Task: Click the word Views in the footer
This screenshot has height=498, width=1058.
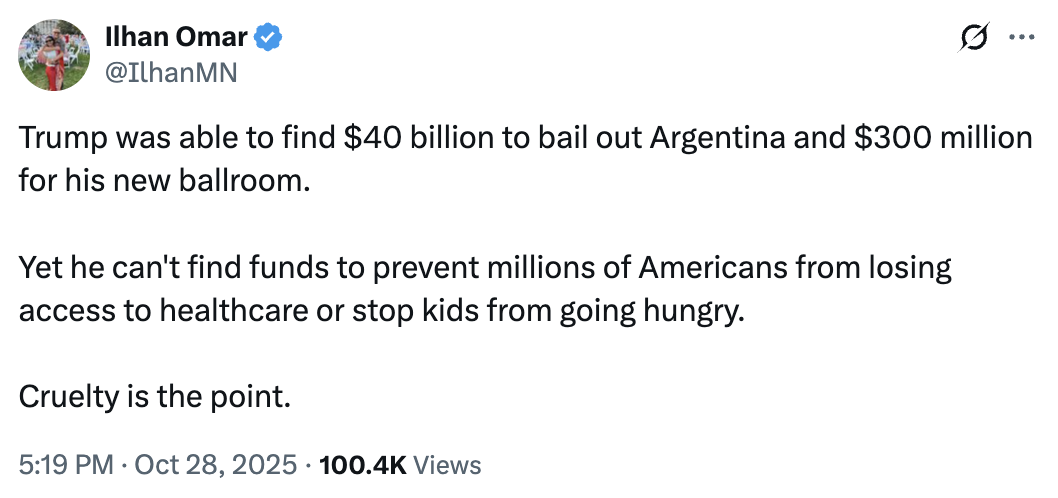Action: [447, 465]
